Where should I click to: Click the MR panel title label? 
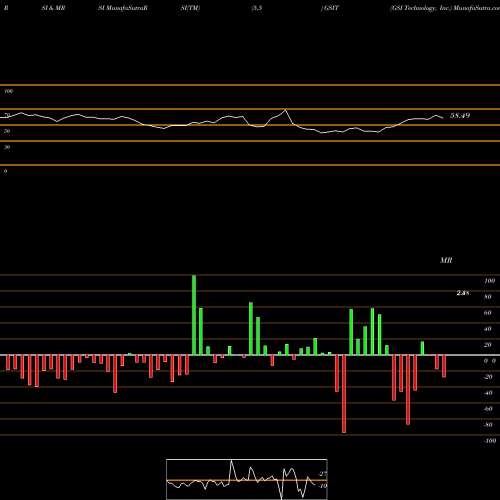446,260
